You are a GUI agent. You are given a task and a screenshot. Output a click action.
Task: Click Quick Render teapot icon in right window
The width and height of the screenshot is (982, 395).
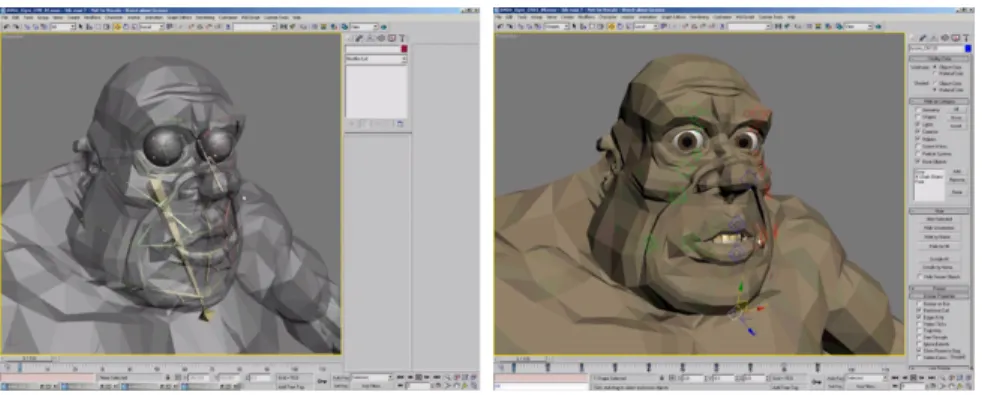tap(878, 27)
